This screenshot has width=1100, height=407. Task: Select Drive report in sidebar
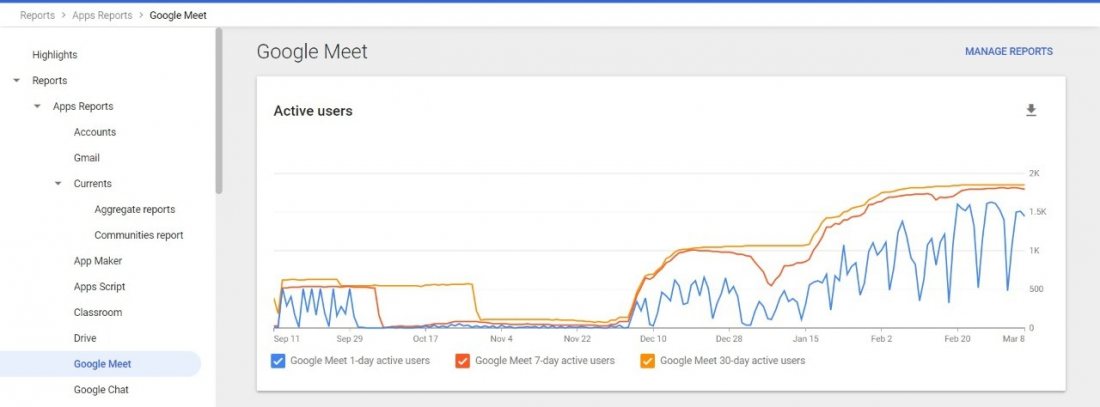pos(85,339)
